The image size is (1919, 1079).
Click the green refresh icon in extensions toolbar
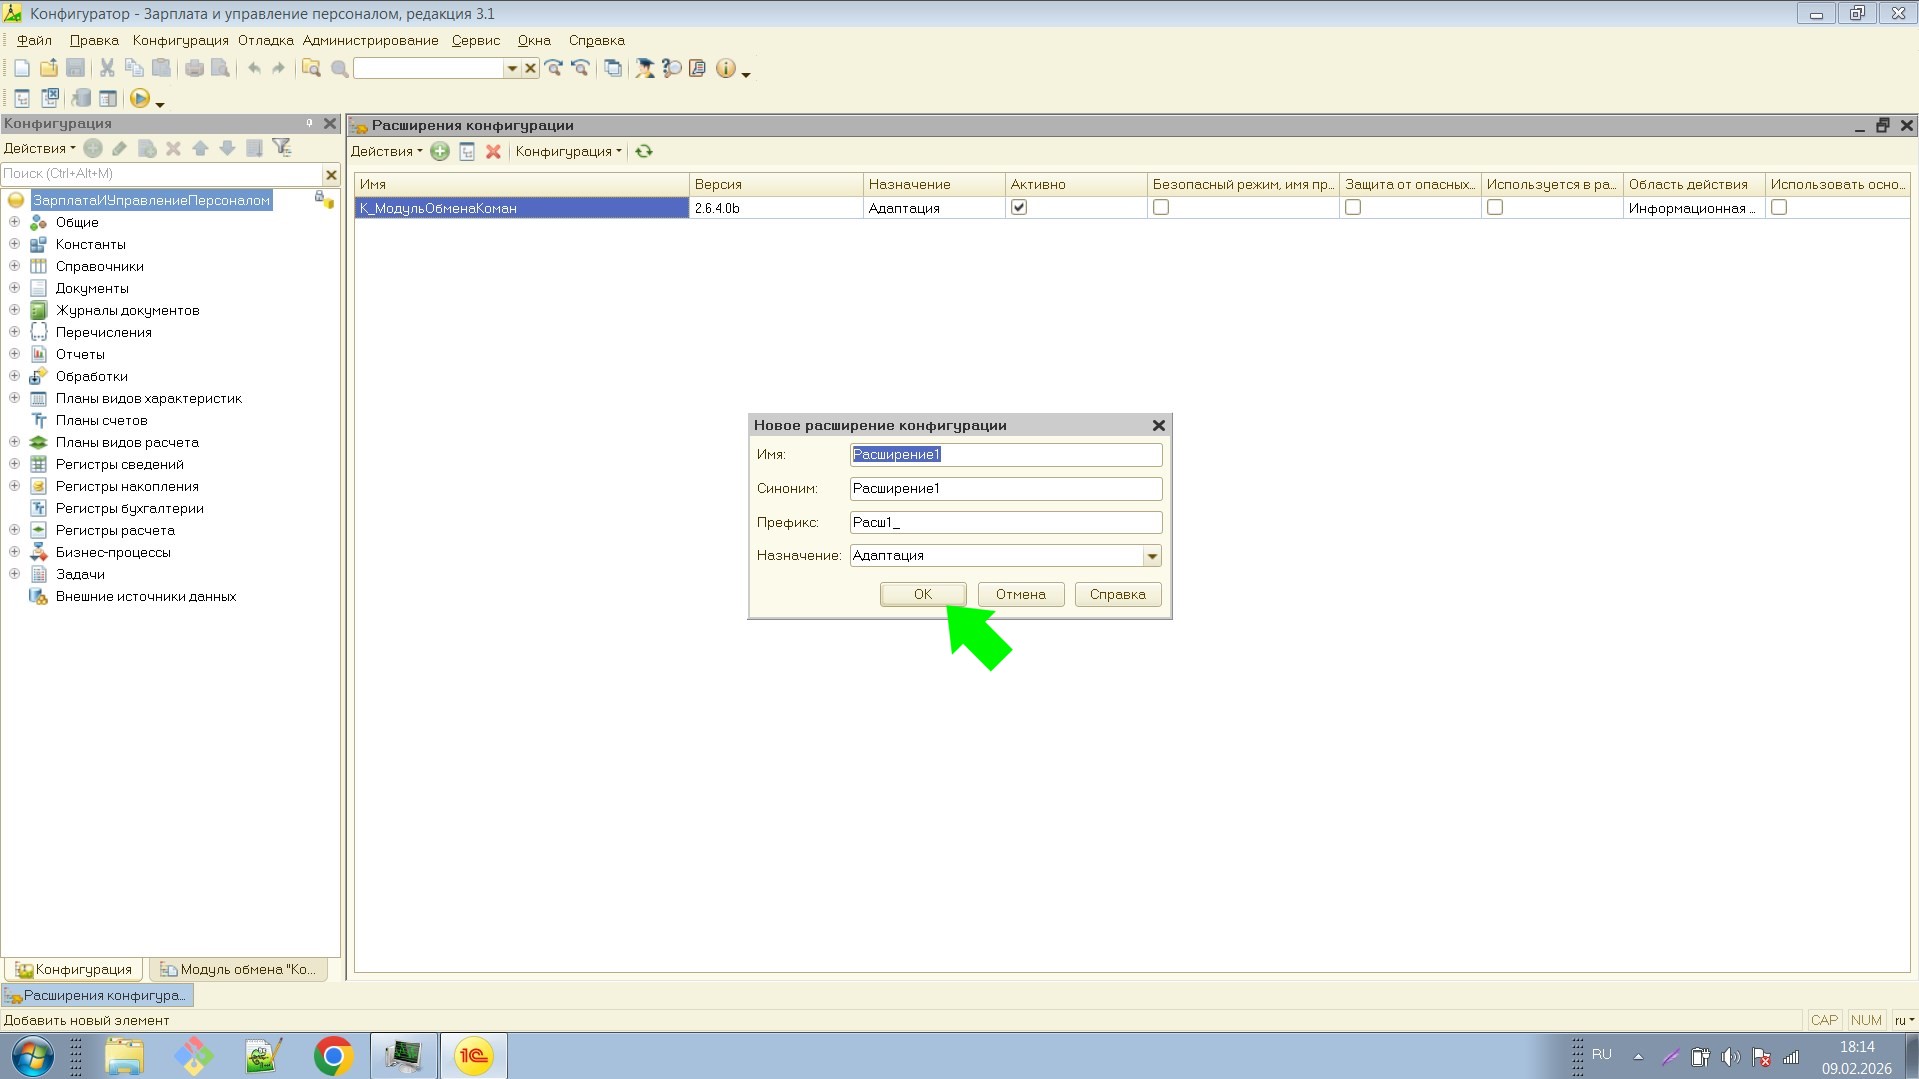coord(644,152)
